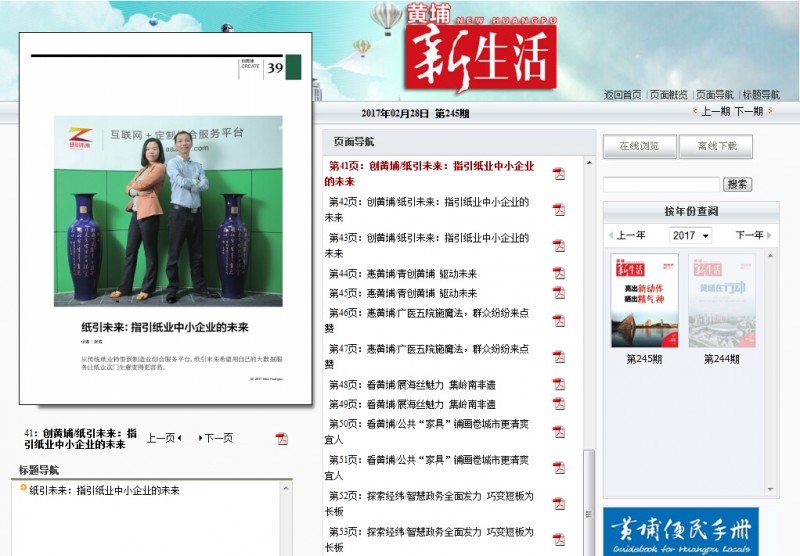Open the 返回首页 menu link
Screen dimensions: 800x556
click(x=622, y=95)
